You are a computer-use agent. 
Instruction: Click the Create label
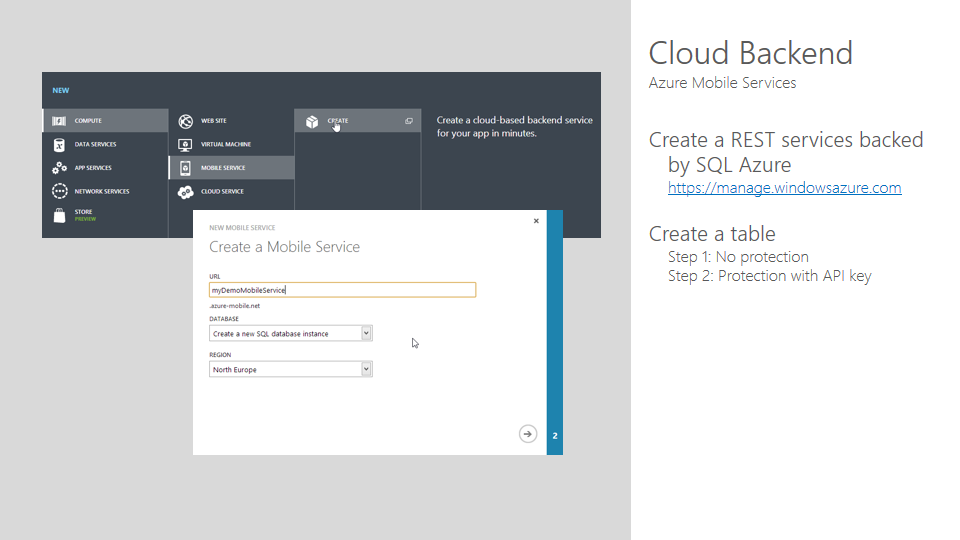coord(338,121)
